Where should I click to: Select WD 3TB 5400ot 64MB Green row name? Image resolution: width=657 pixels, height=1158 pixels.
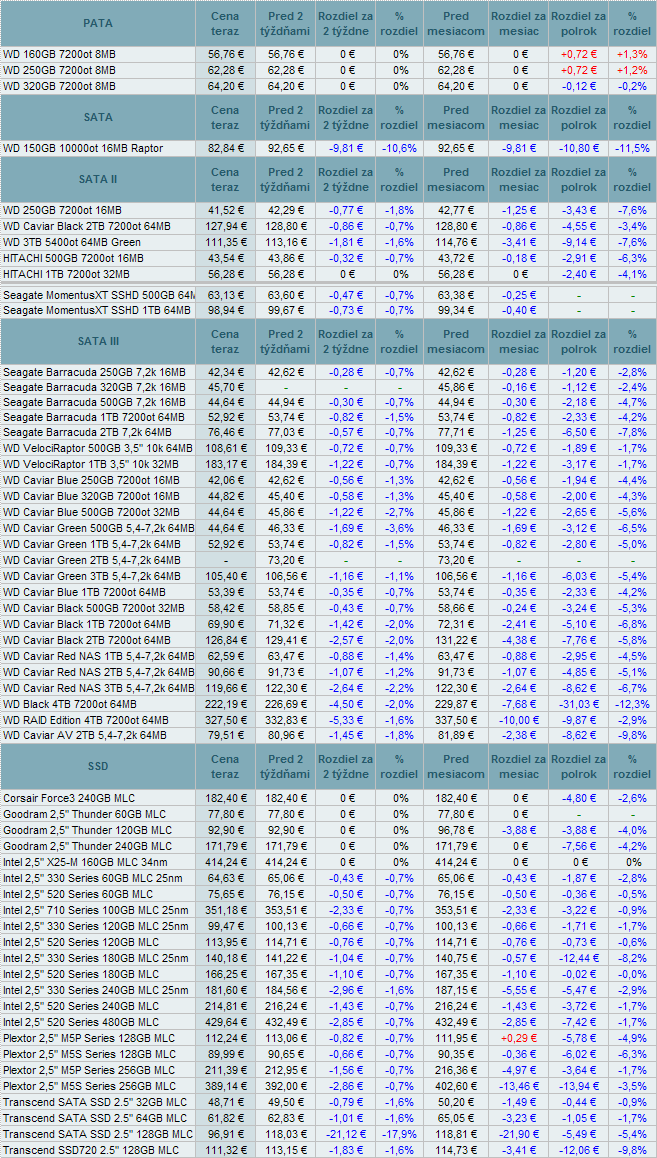[72, 241]
